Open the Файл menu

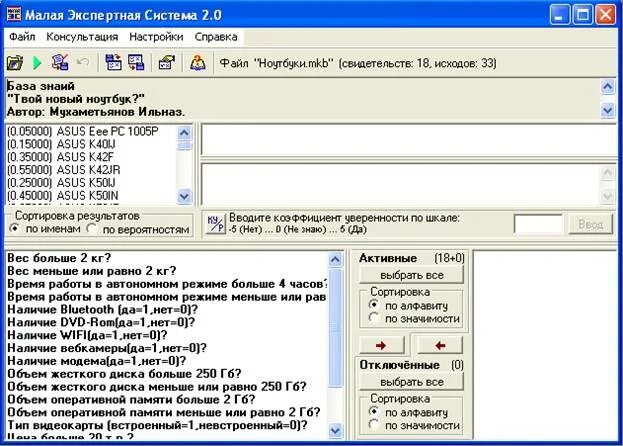click(22, 37)
